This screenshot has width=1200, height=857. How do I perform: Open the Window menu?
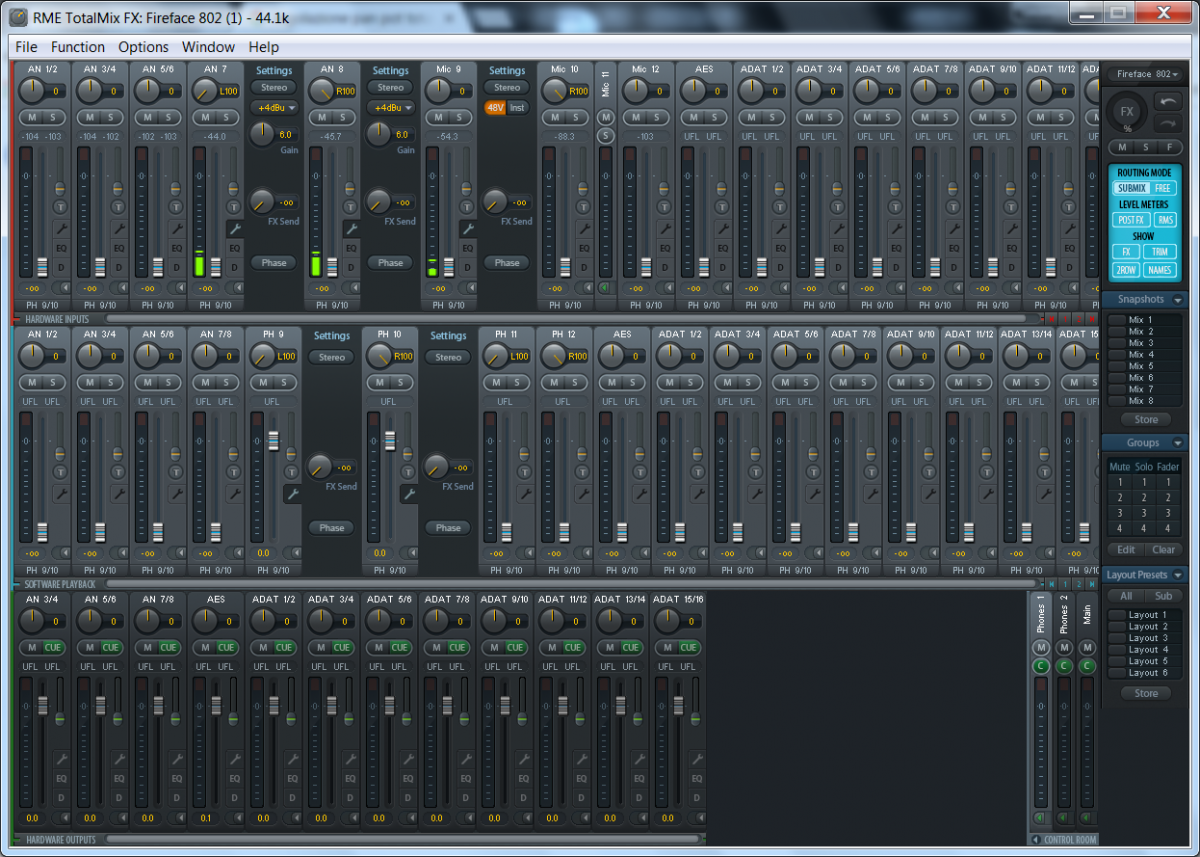[x=208, y=47]
